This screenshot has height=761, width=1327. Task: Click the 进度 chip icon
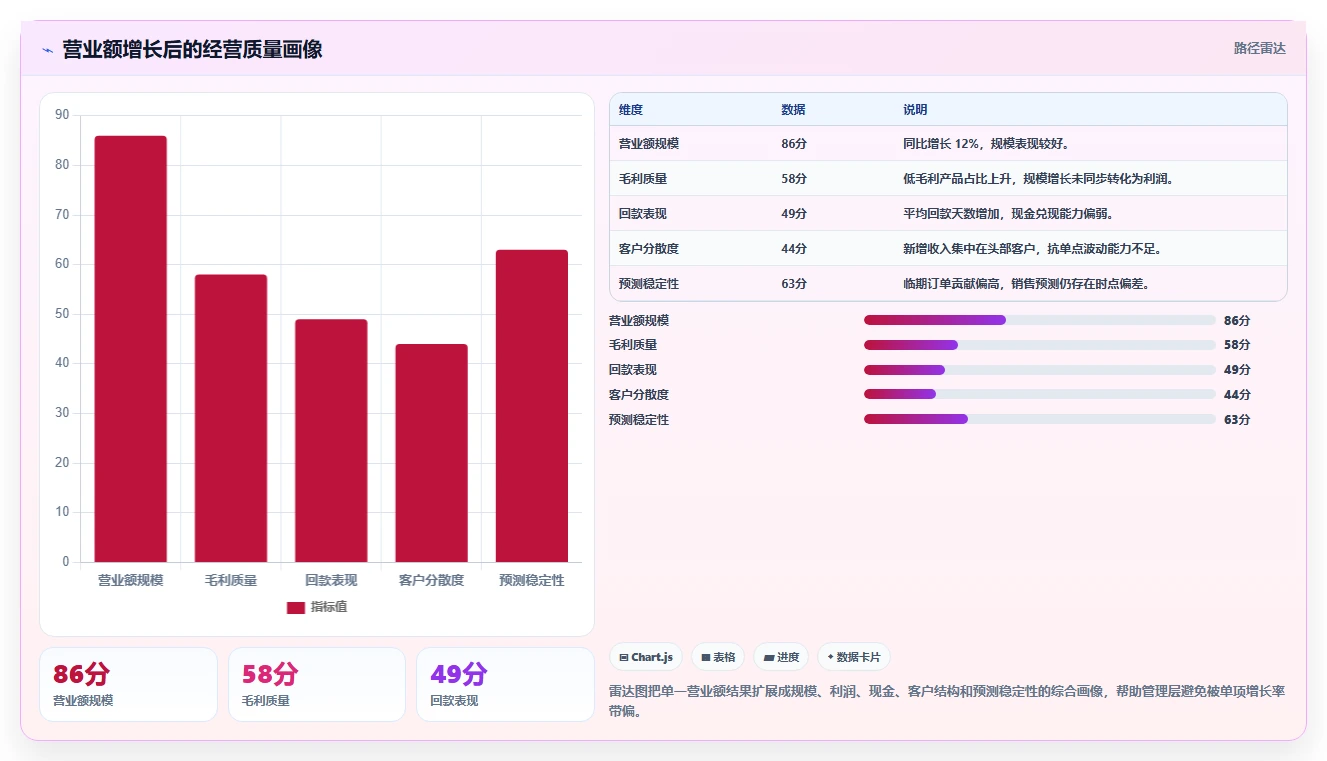(768, 658)
